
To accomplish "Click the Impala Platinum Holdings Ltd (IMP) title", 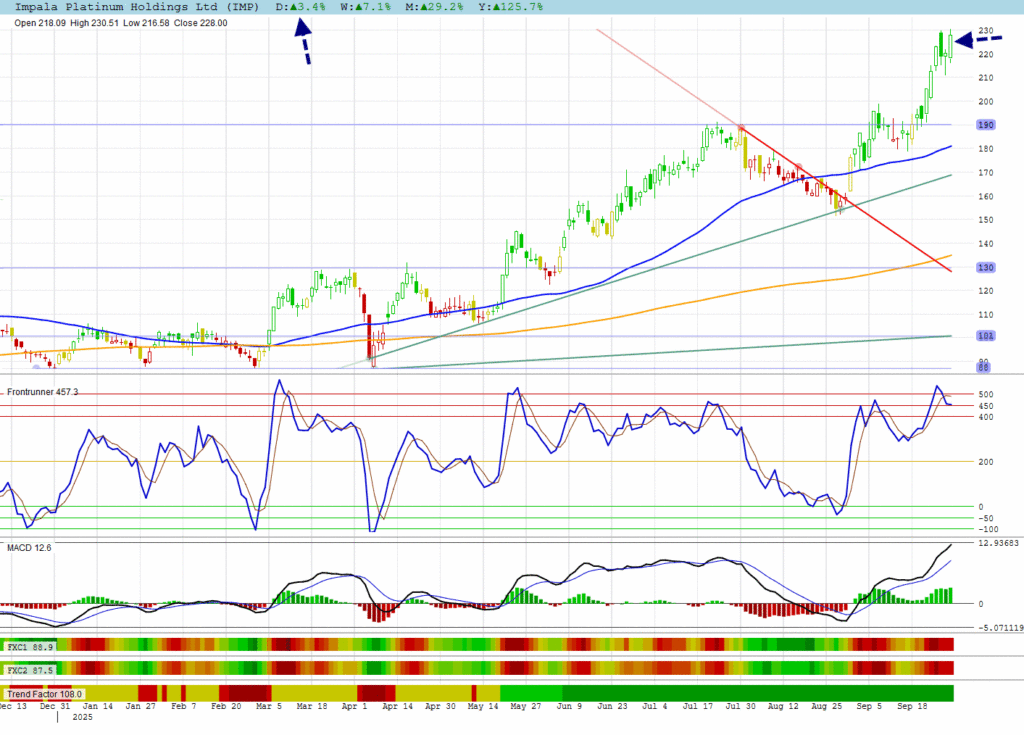I will pyautogui.click(x=140, y=7).
